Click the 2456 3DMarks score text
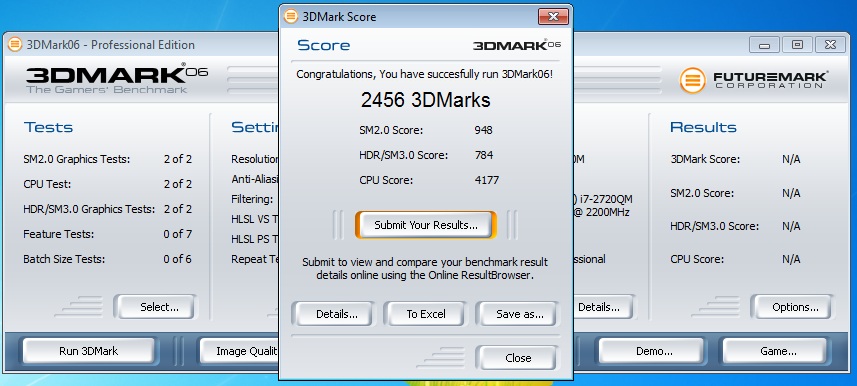 pos(426,100)
